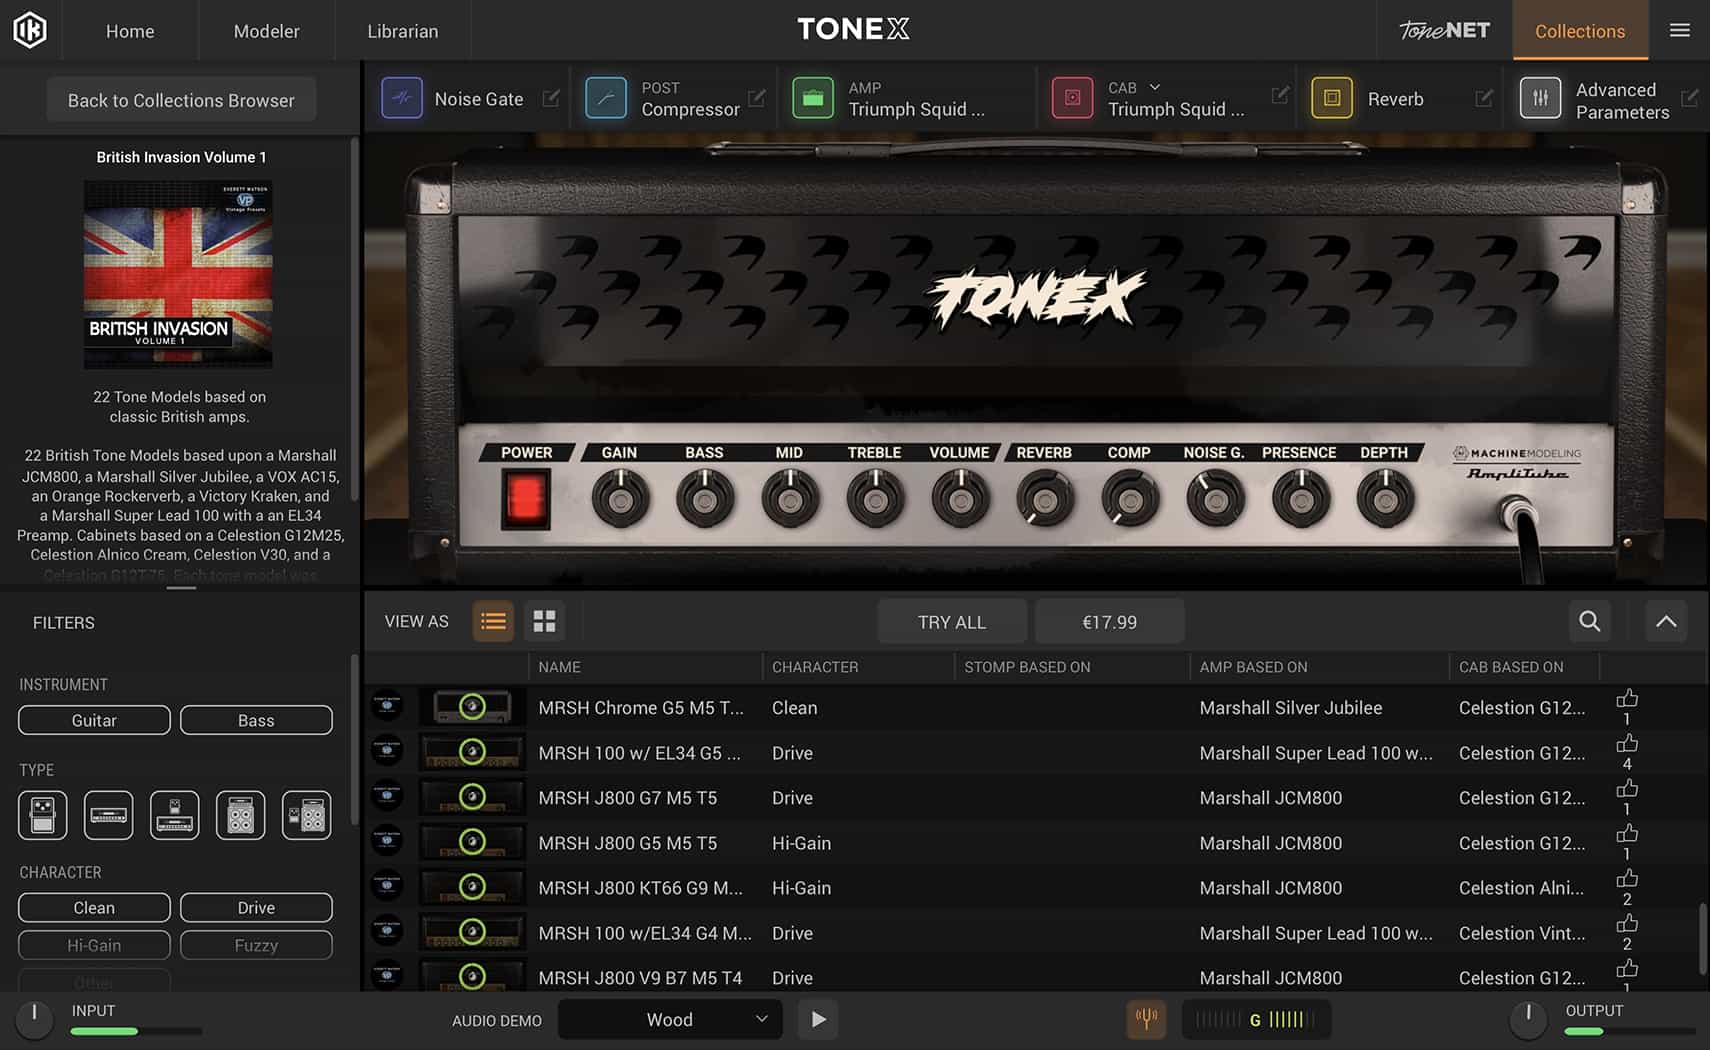The height and width of the screenshot is (1050, 1710).
Task: Switch to list view
Action: pos(493,621)
